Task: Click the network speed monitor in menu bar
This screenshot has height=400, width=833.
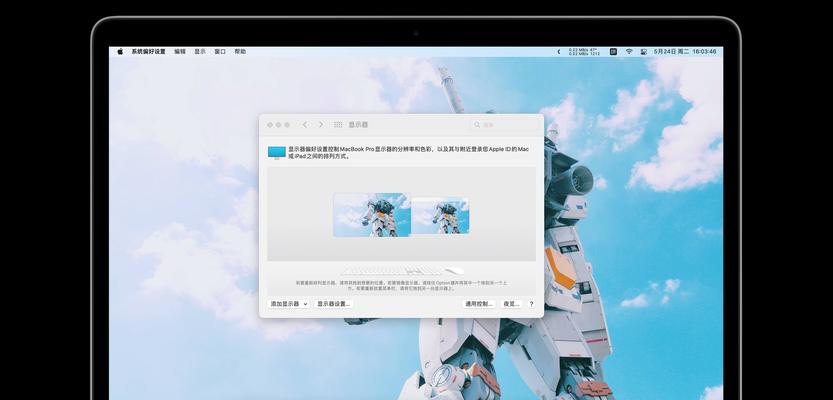Action: pyautogui.click(x=584, y=52)
